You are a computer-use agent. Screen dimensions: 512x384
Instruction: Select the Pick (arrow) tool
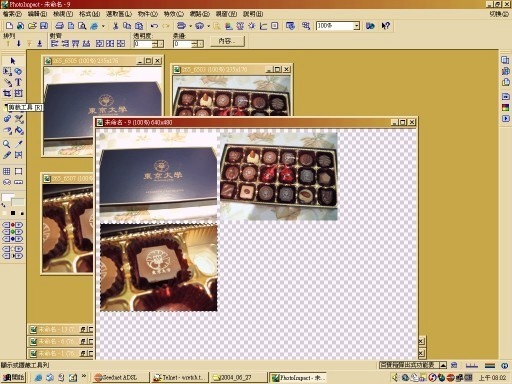tap(13, 61)
